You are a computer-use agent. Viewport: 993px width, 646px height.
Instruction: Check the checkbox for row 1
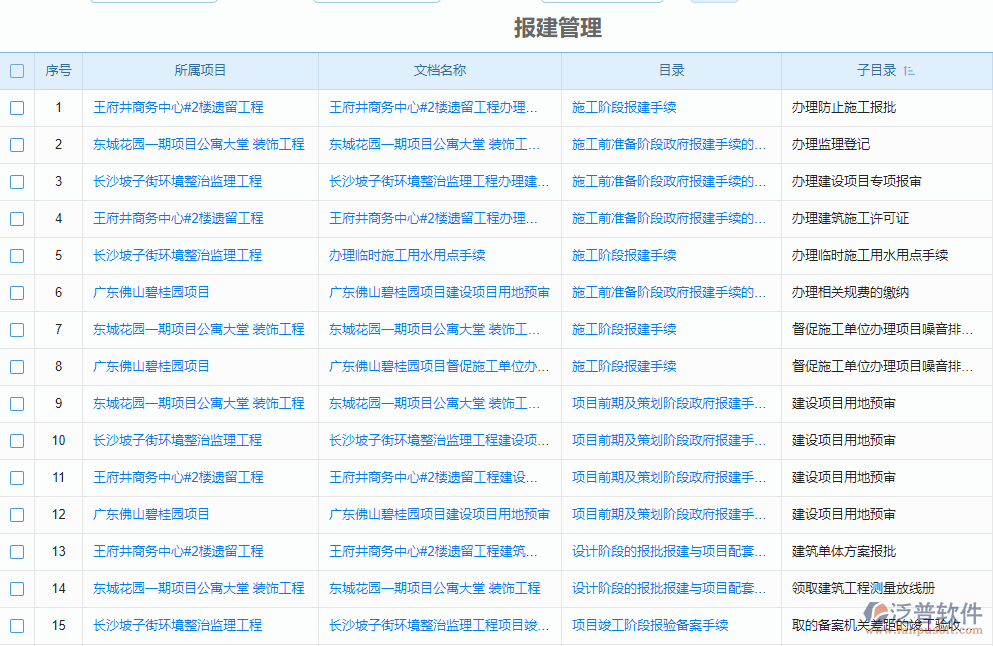tap(16, 108)
